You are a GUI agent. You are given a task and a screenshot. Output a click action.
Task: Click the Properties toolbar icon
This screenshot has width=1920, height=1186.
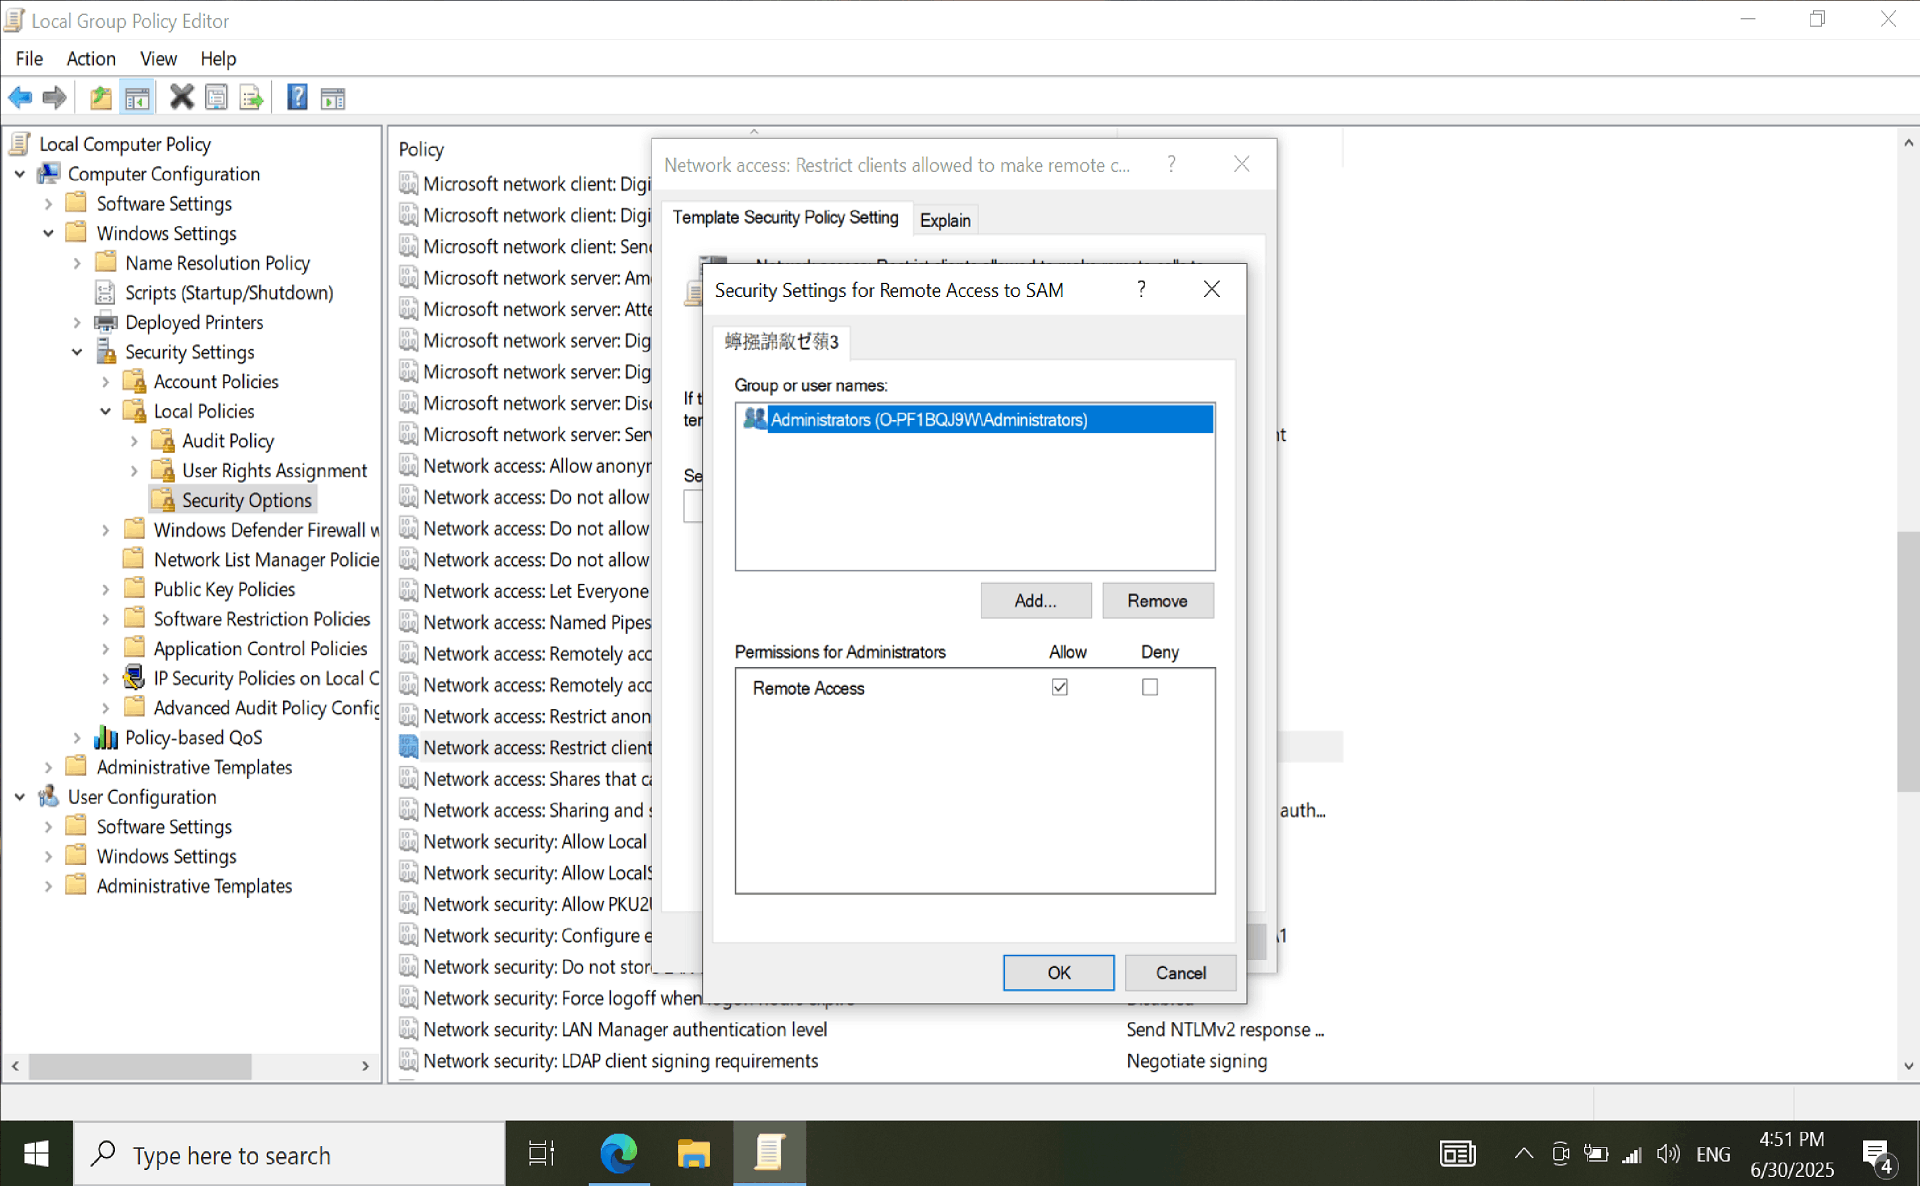pos(216,97)
